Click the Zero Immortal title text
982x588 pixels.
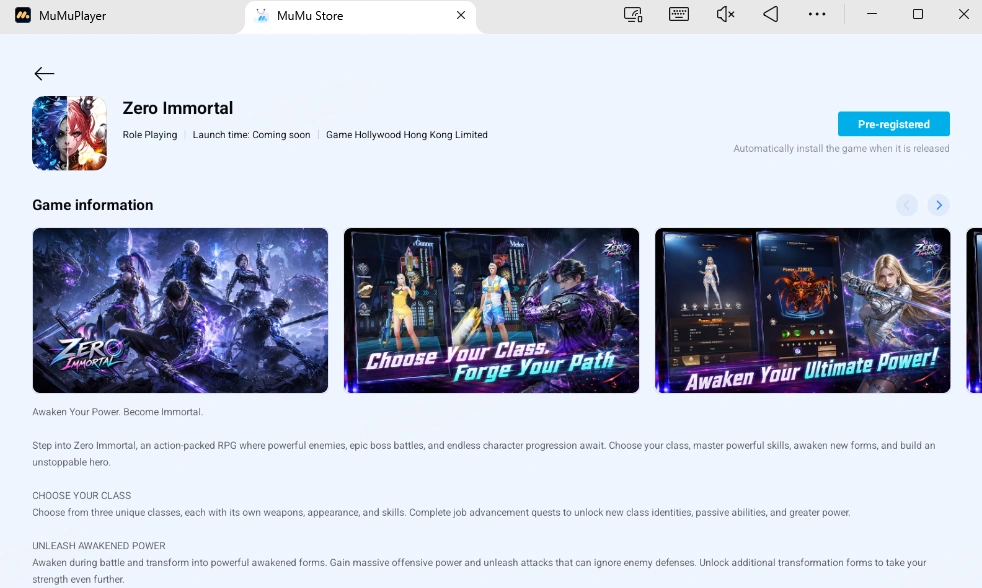(x=178, y=108)
